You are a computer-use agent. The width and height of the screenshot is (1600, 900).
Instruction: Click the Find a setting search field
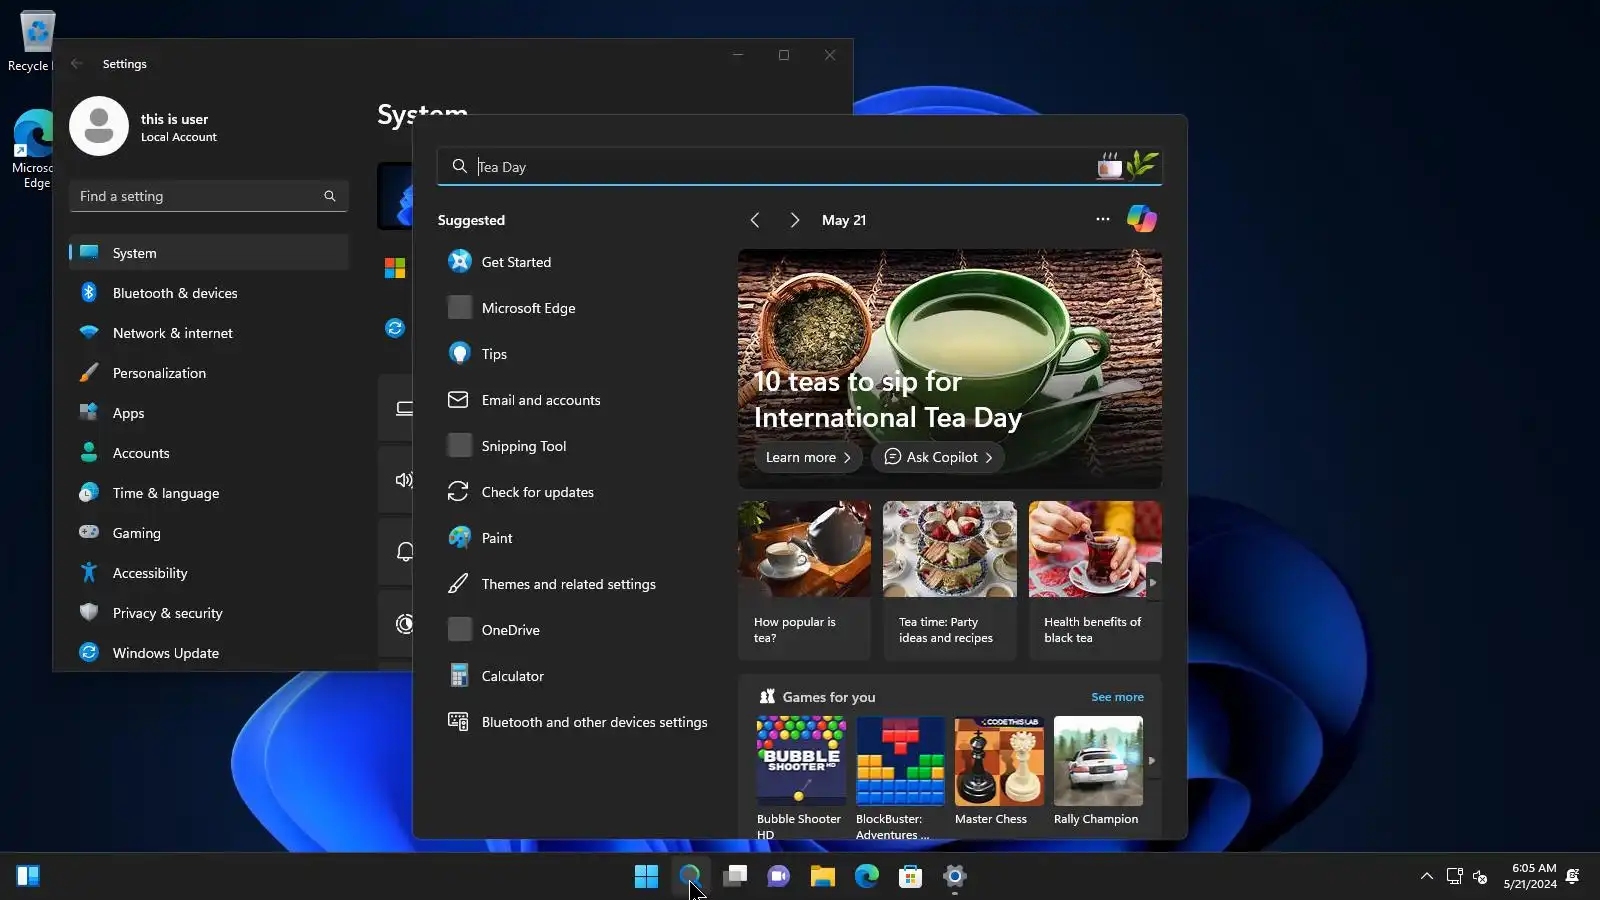209,196
